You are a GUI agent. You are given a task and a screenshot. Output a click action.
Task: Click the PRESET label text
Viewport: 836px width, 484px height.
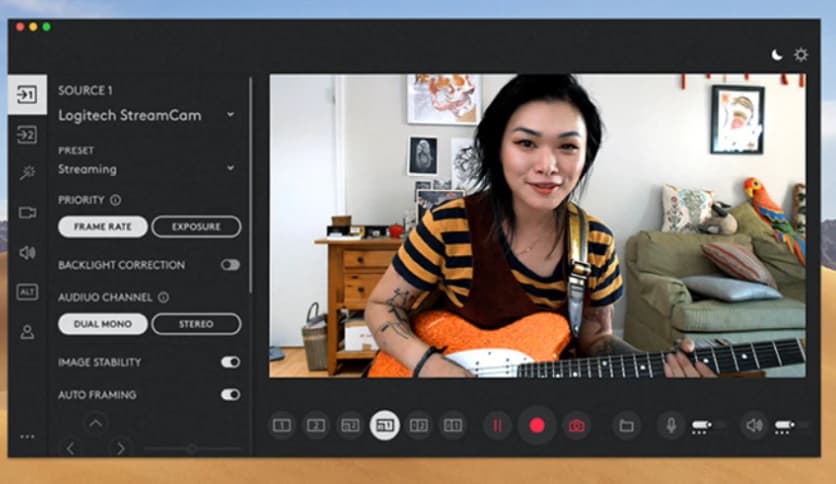click(76, 151)
